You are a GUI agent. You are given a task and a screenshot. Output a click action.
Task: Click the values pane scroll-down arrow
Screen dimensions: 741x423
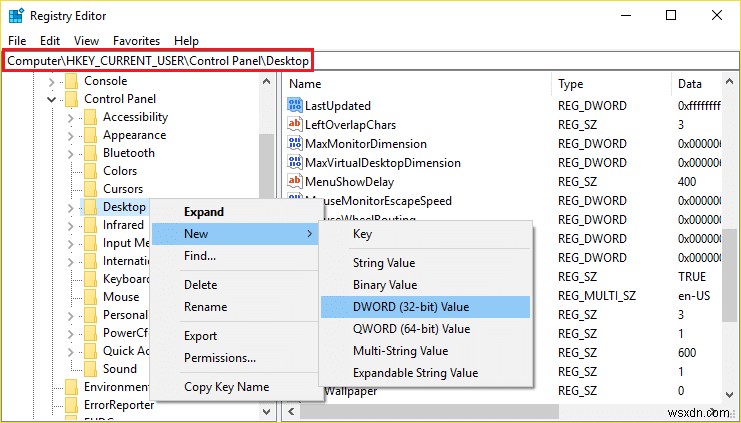(x=729, y=395)
